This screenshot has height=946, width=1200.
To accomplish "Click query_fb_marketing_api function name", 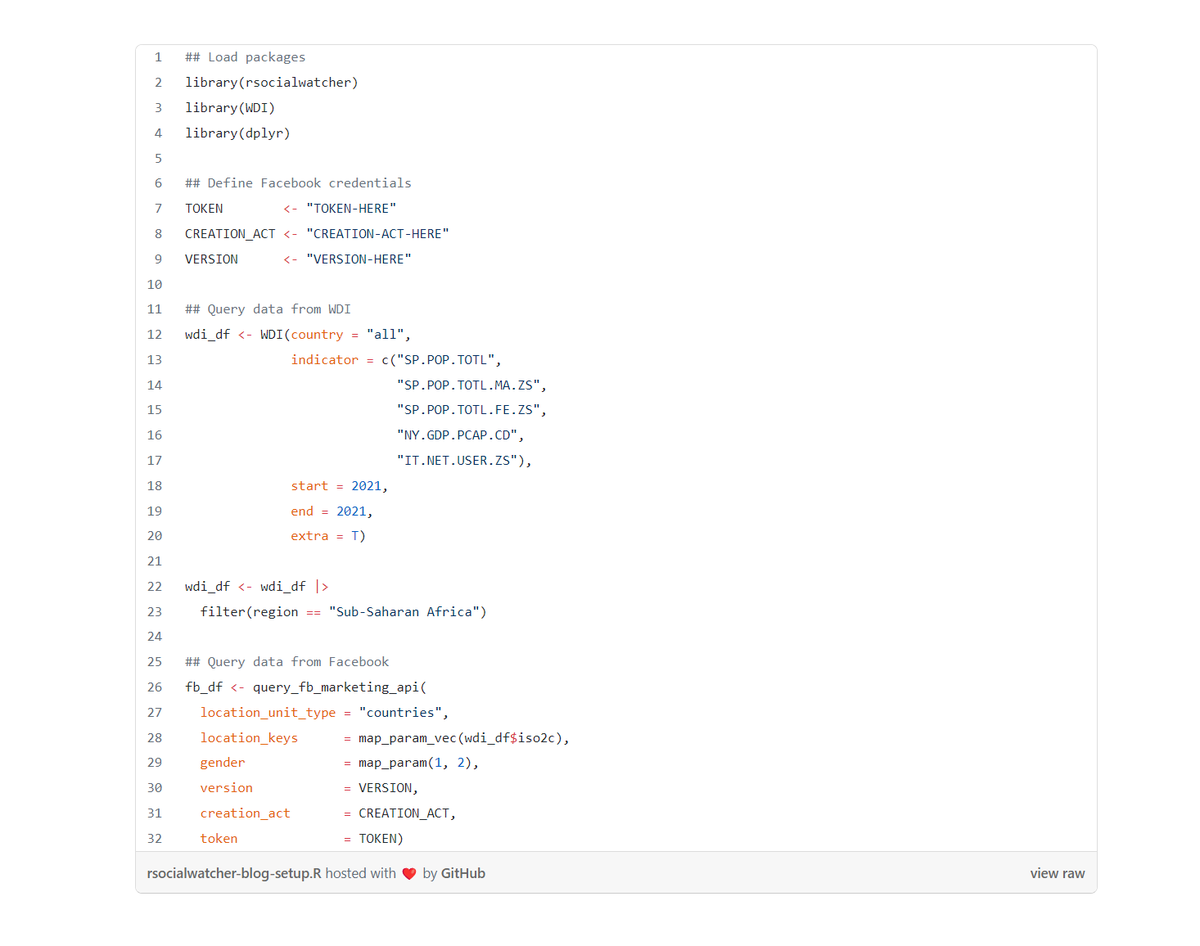I will (336, 687).
